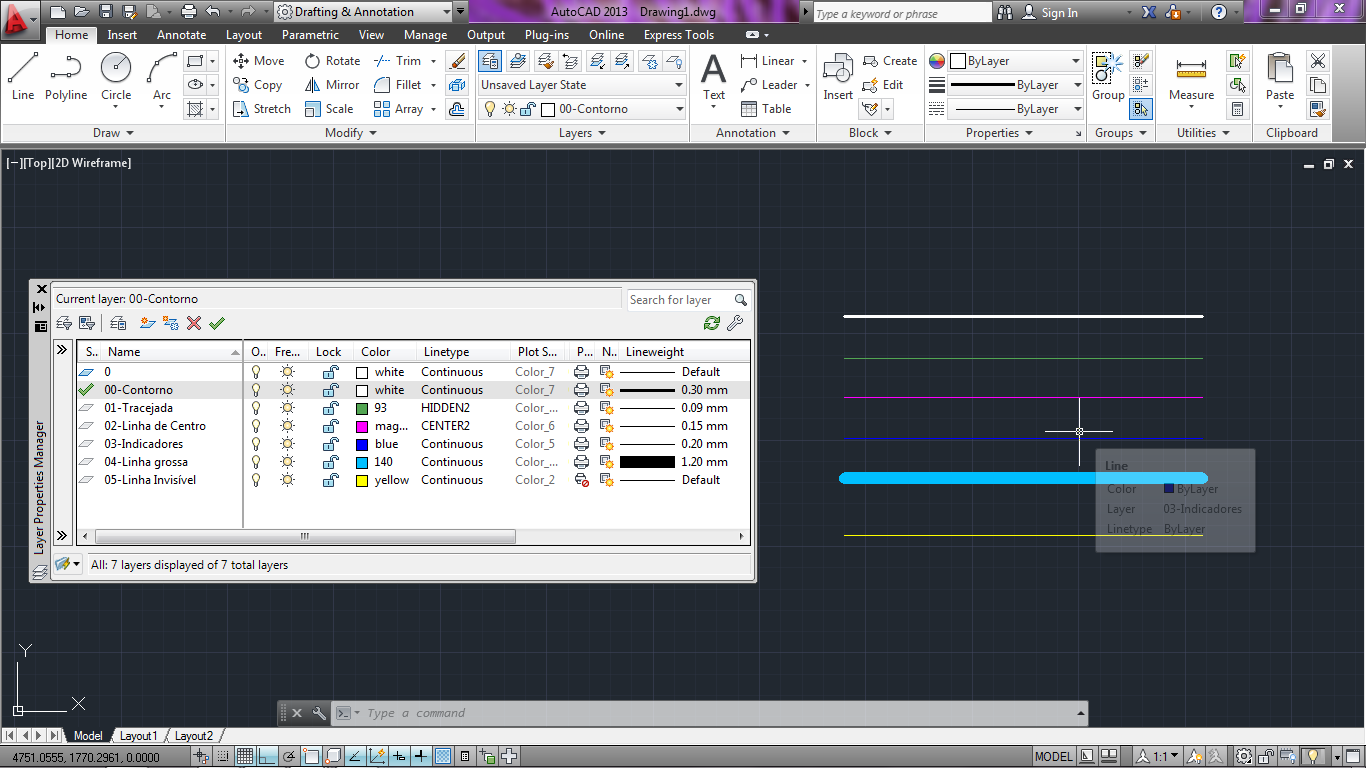
Task: Toggle lock on 03-Indicadores layer
Action: point(329,444)
